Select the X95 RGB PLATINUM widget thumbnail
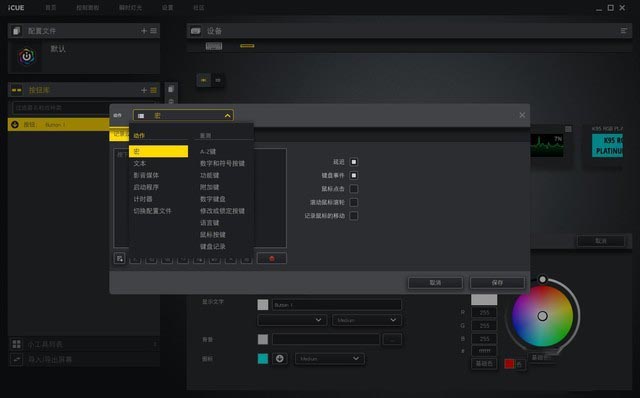Screen dimensions: 640x398 tap(607, 145)
